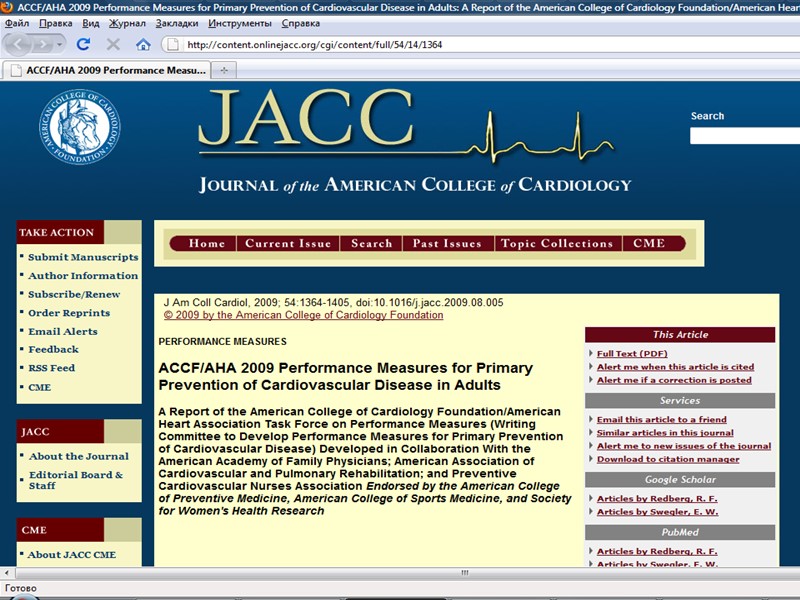This screenshot has height=600, width=800.
Task: Open the Email Alerts link
Action: pyautogui.click(x=63, y=331)
